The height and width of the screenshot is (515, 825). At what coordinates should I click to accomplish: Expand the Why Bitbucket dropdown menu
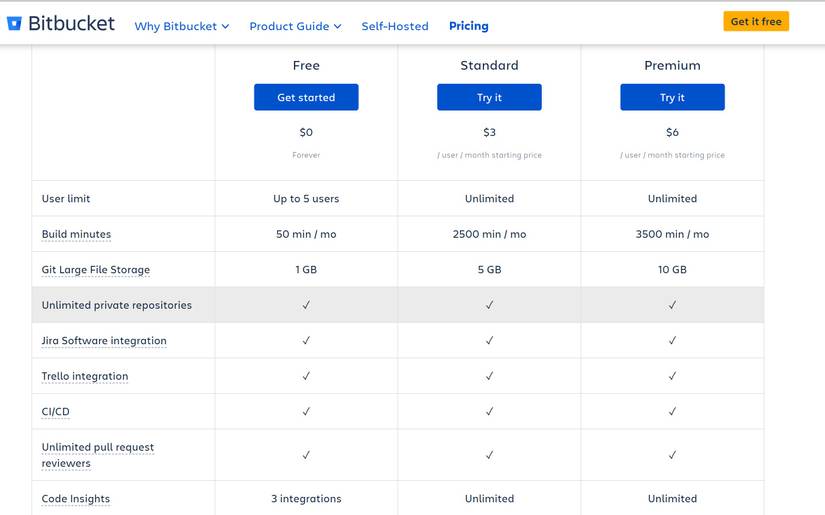pyautogui.click(x=182, y=26)
